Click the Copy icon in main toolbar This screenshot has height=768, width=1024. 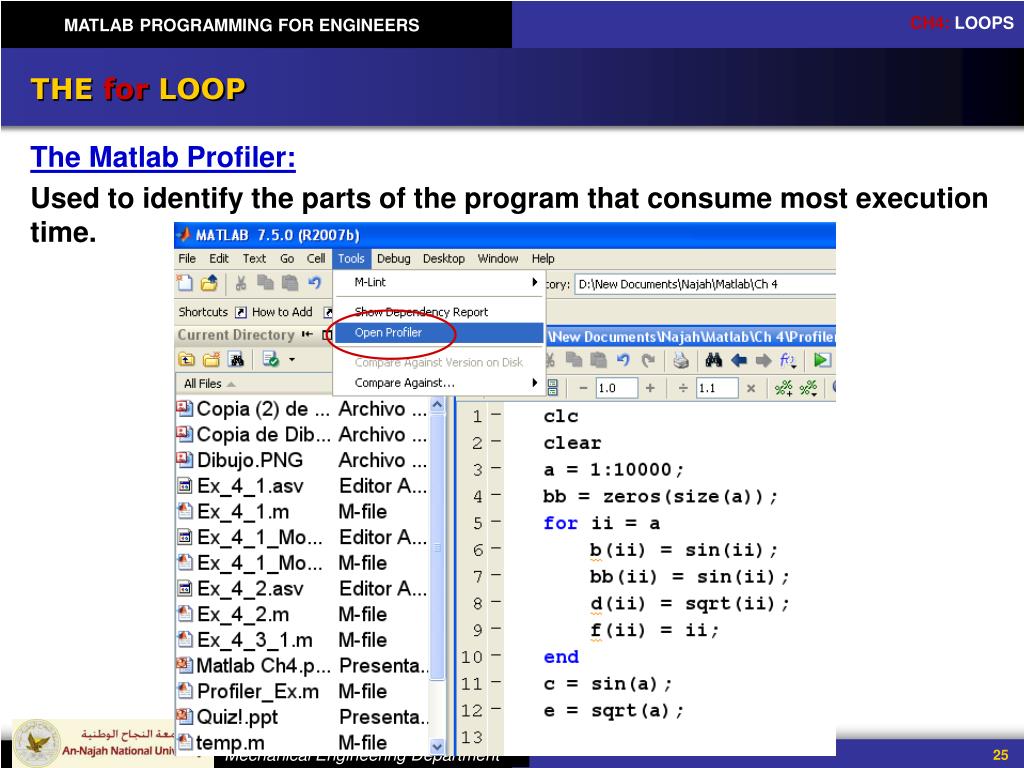[265, 283]
